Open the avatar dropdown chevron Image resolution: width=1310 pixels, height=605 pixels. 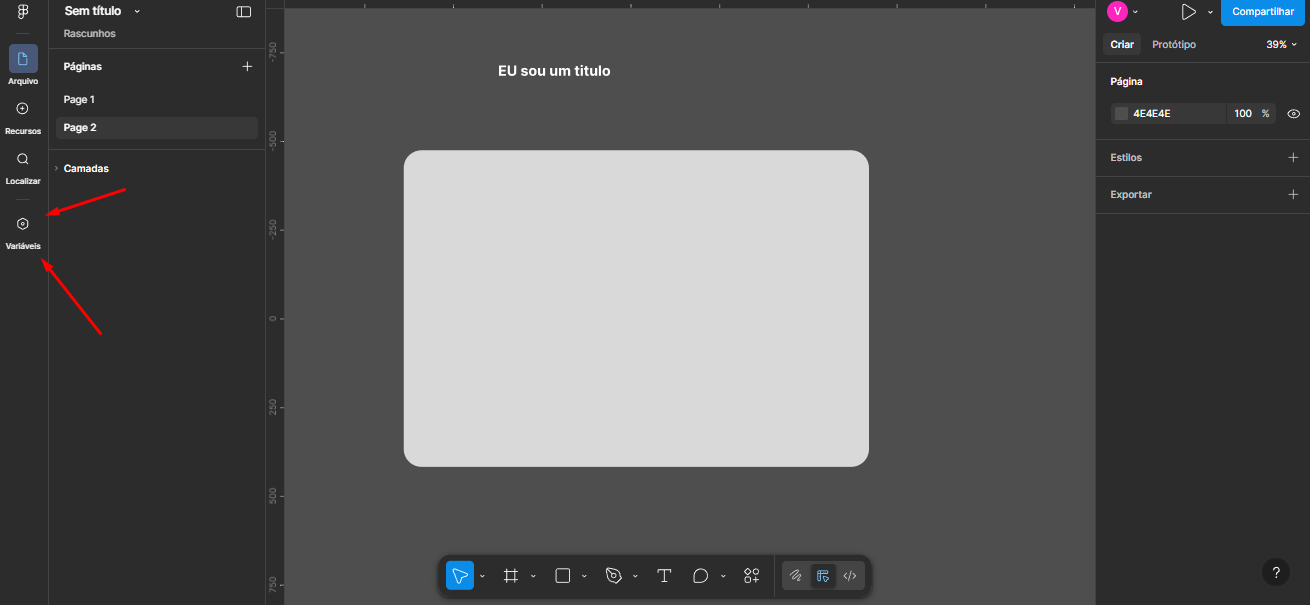click(x=1135, y=12)
